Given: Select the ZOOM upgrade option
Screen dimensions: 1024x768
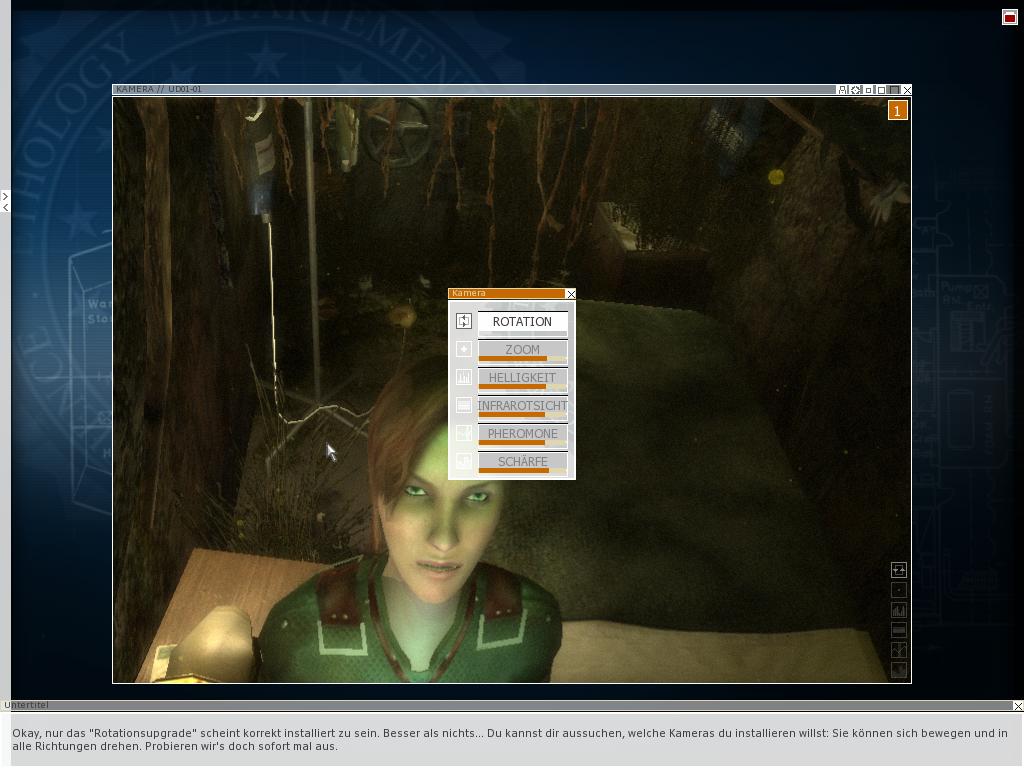Looking at the screenshot, I should coord(522,349).
